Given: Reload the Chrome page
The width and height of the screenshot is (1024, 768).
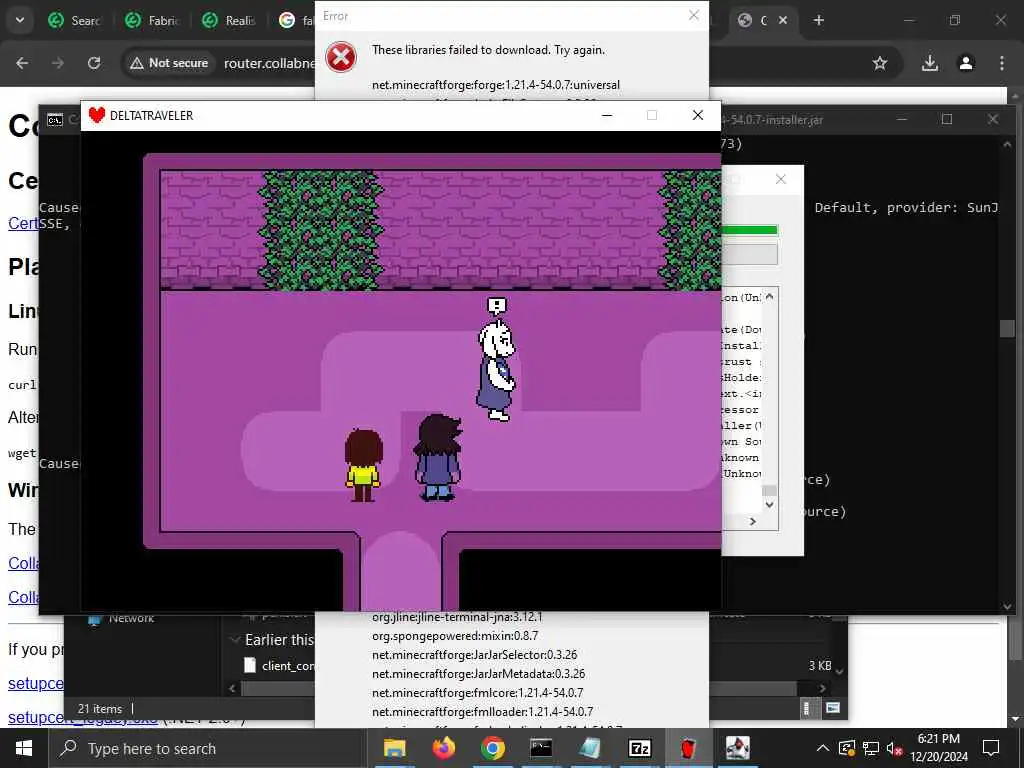Looking at the screenshot, I should pyautogui.click(x=94, y=63).
